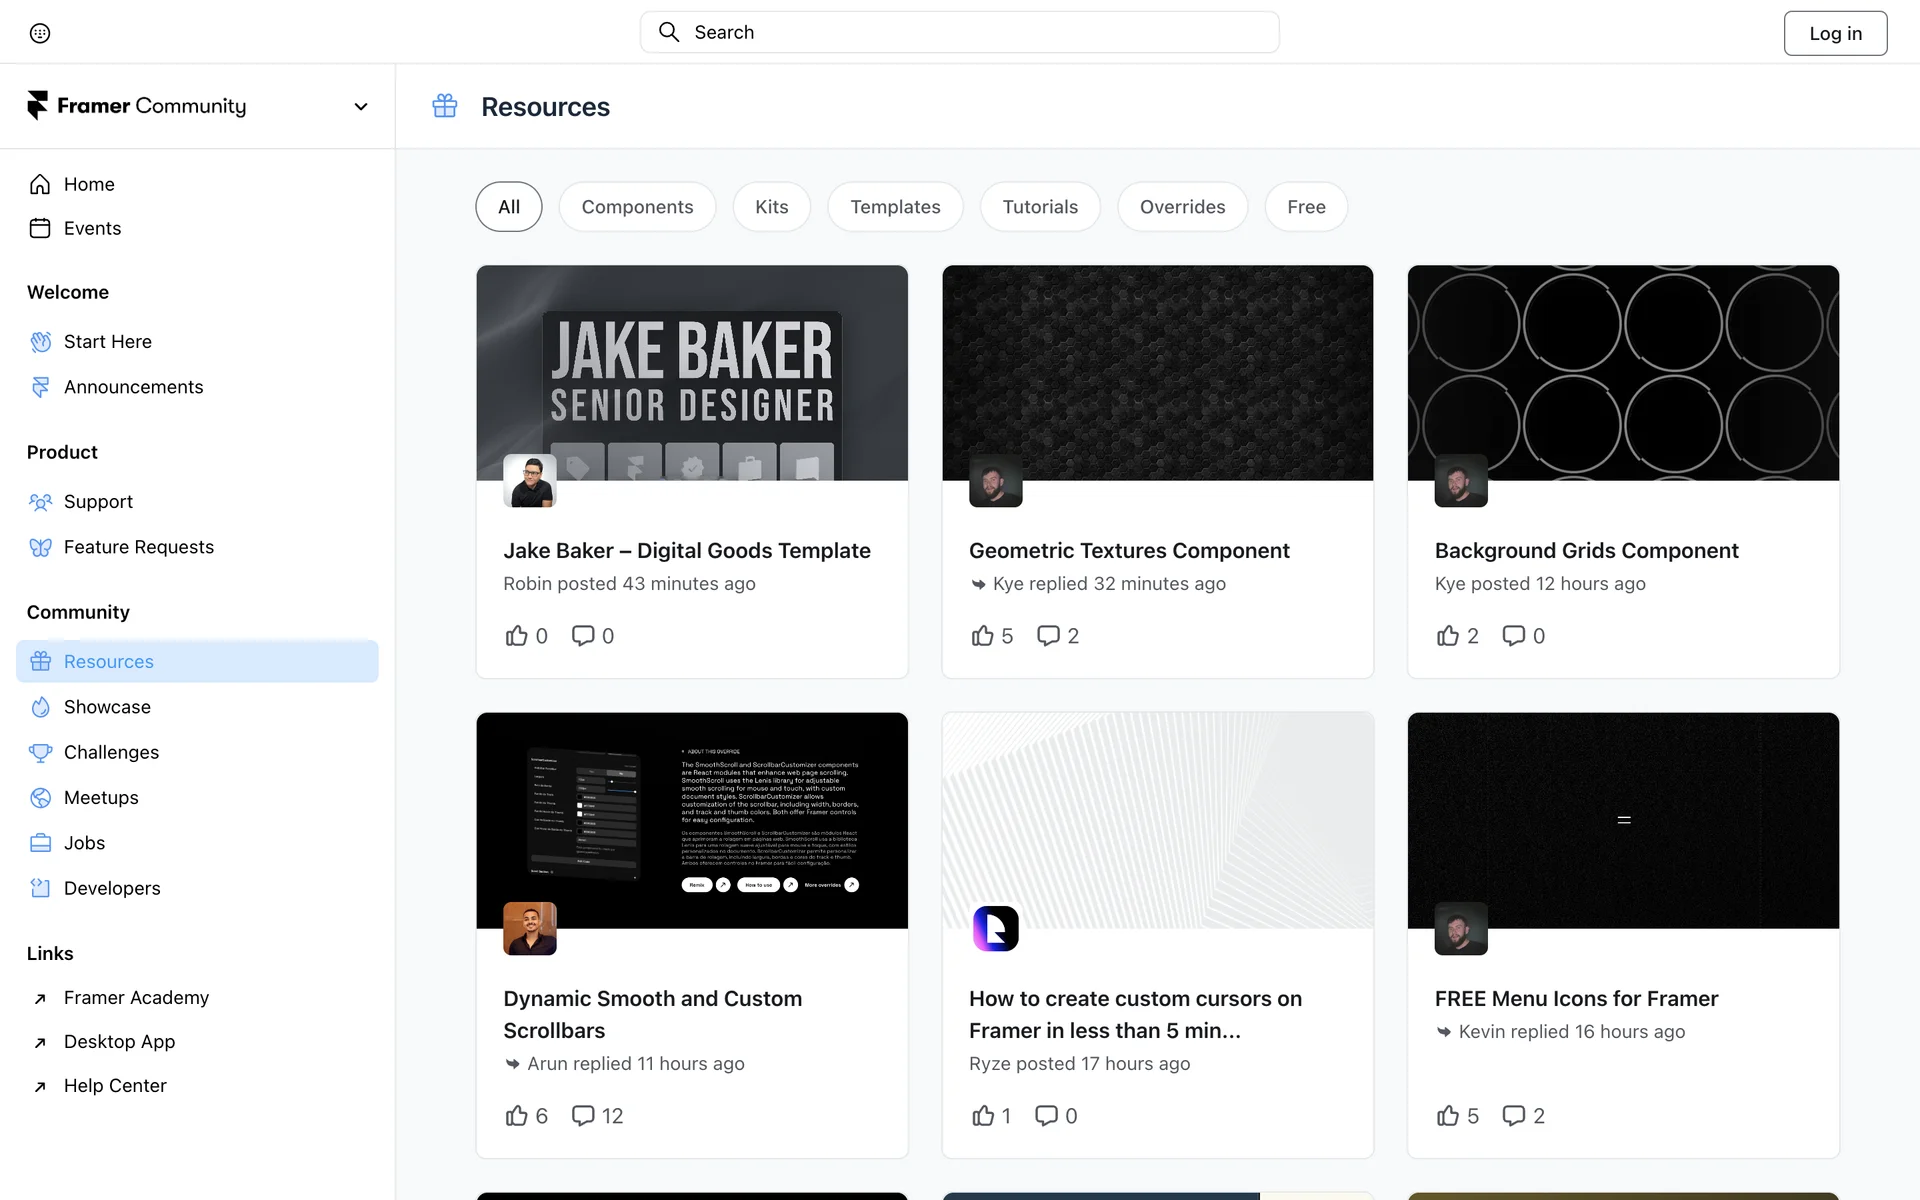Open the Meetups globe icon
1920x1200 pixels.
point(40,798)
